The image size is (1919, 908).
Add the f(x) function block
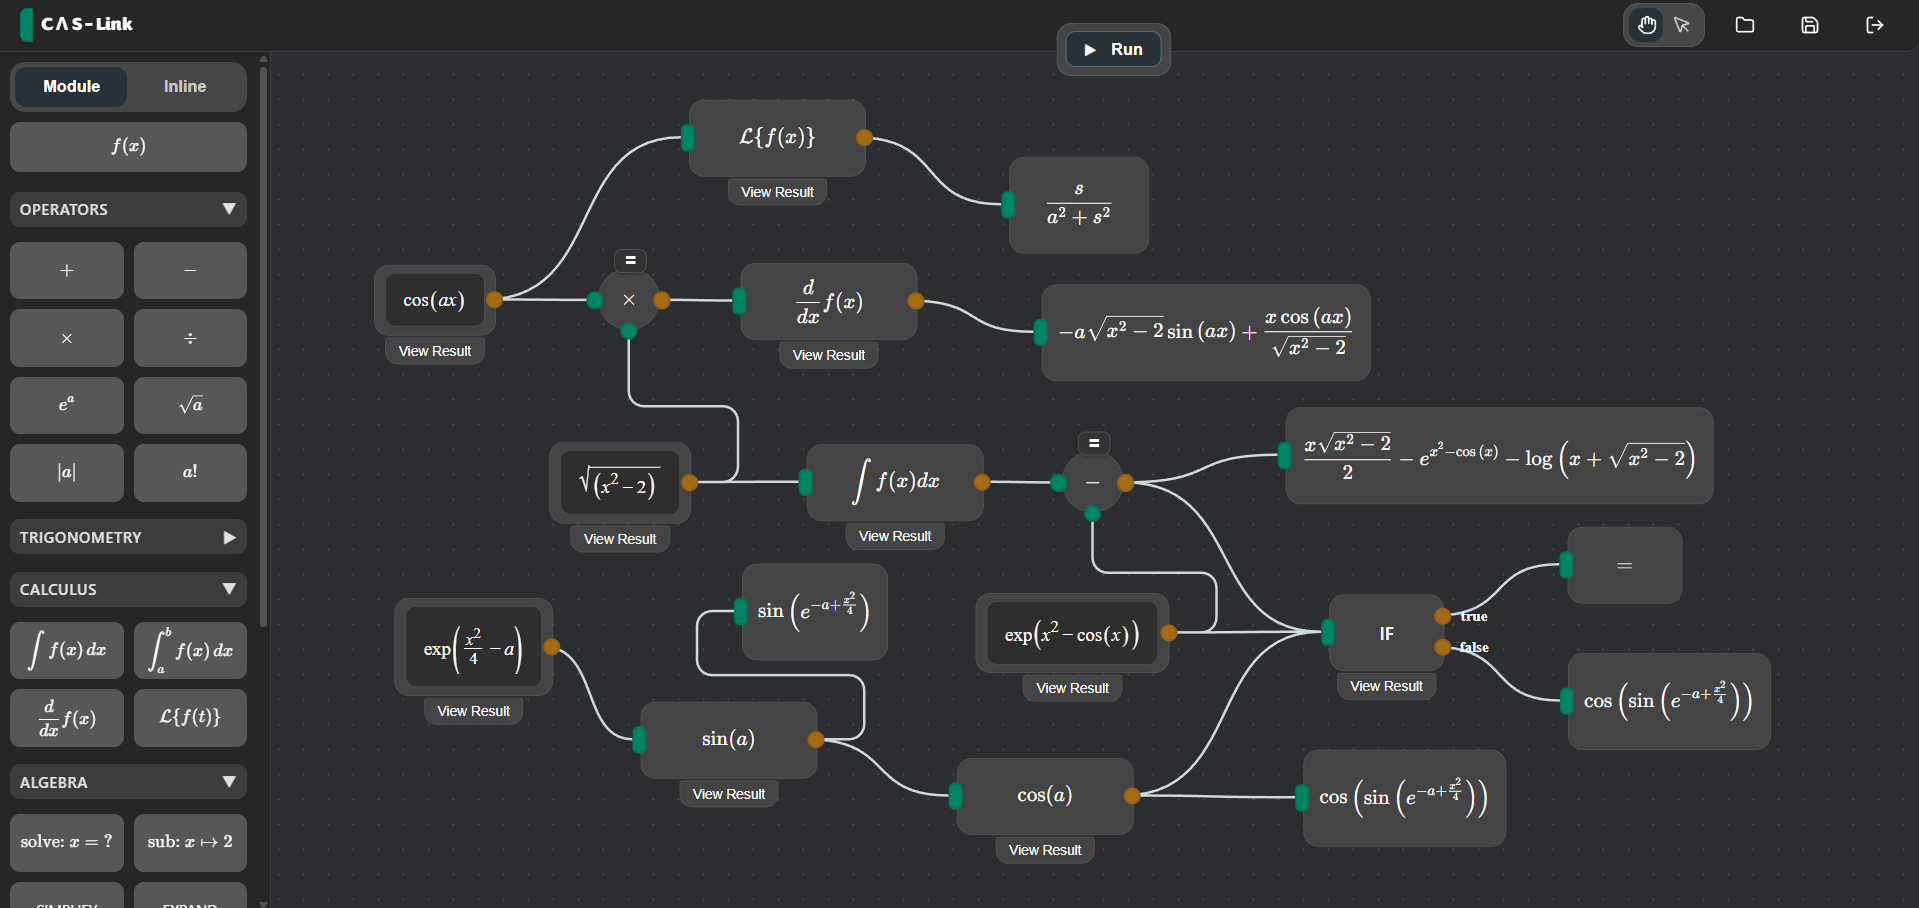click(x=128, y=147)
